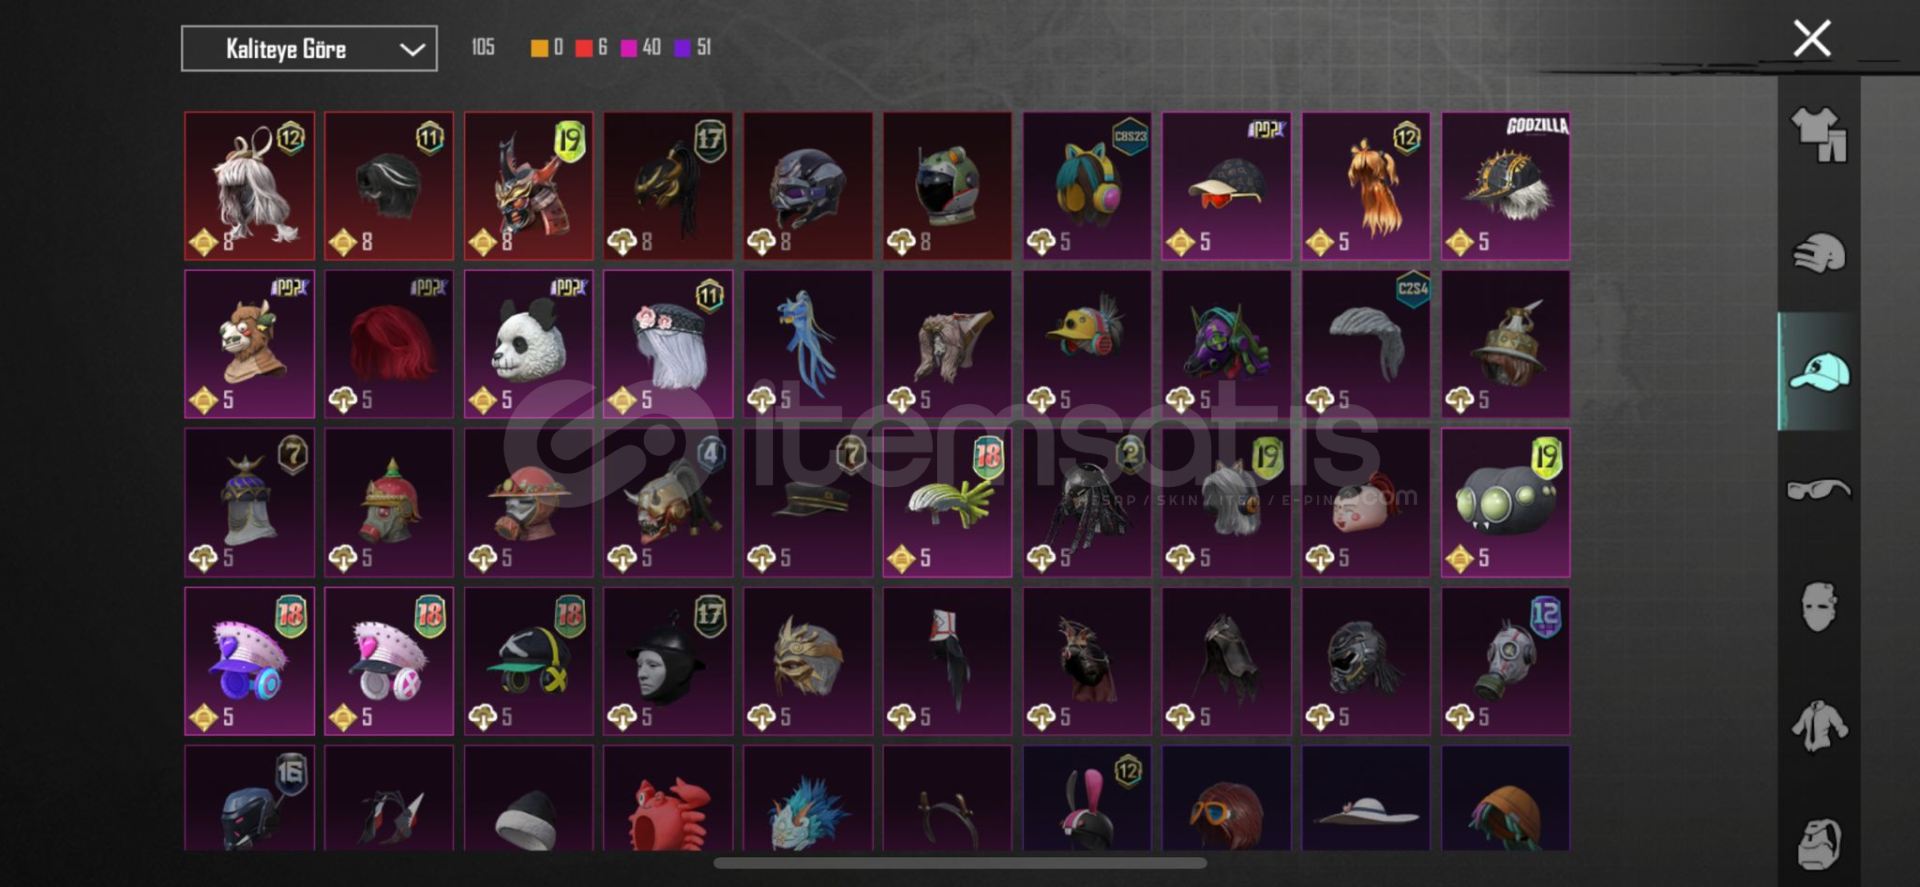Select the panda head item
This screenshot has width=1920, height=887.
tap(528, 344)
